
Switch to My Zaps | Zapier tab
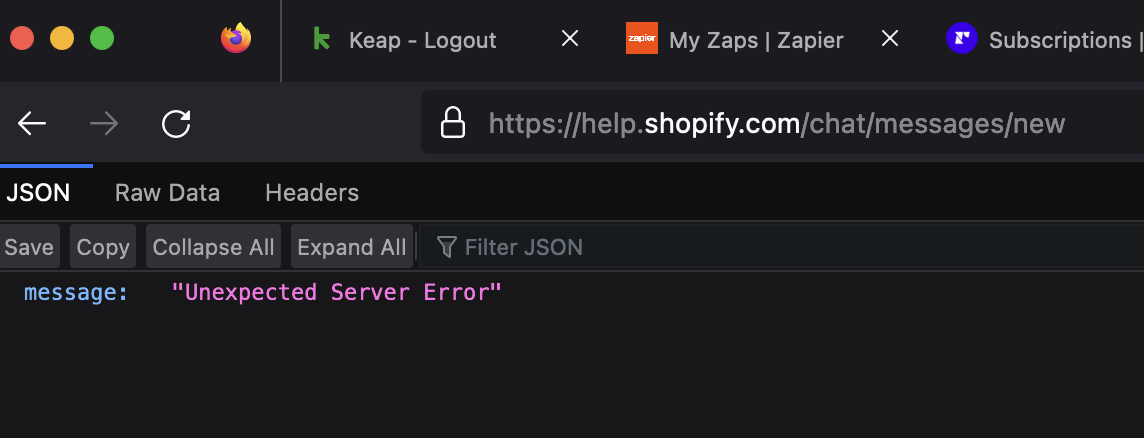(755, 41)
